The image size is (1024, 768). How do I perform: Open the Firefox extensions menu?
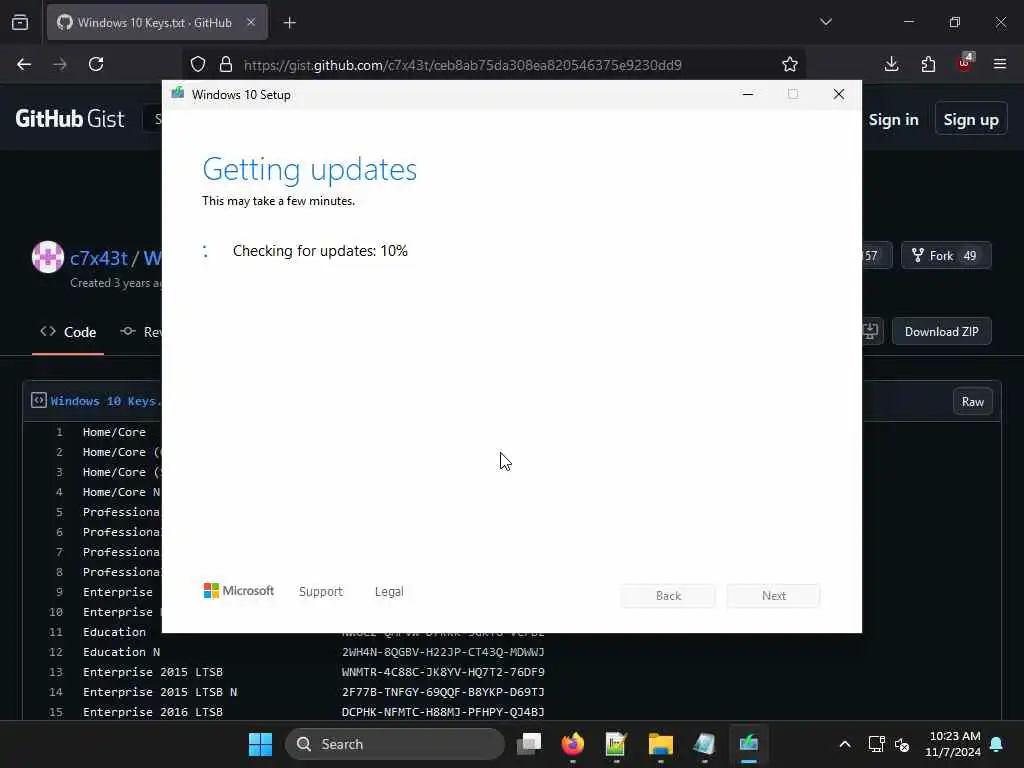pyautogui.click(x=928, y=64)
